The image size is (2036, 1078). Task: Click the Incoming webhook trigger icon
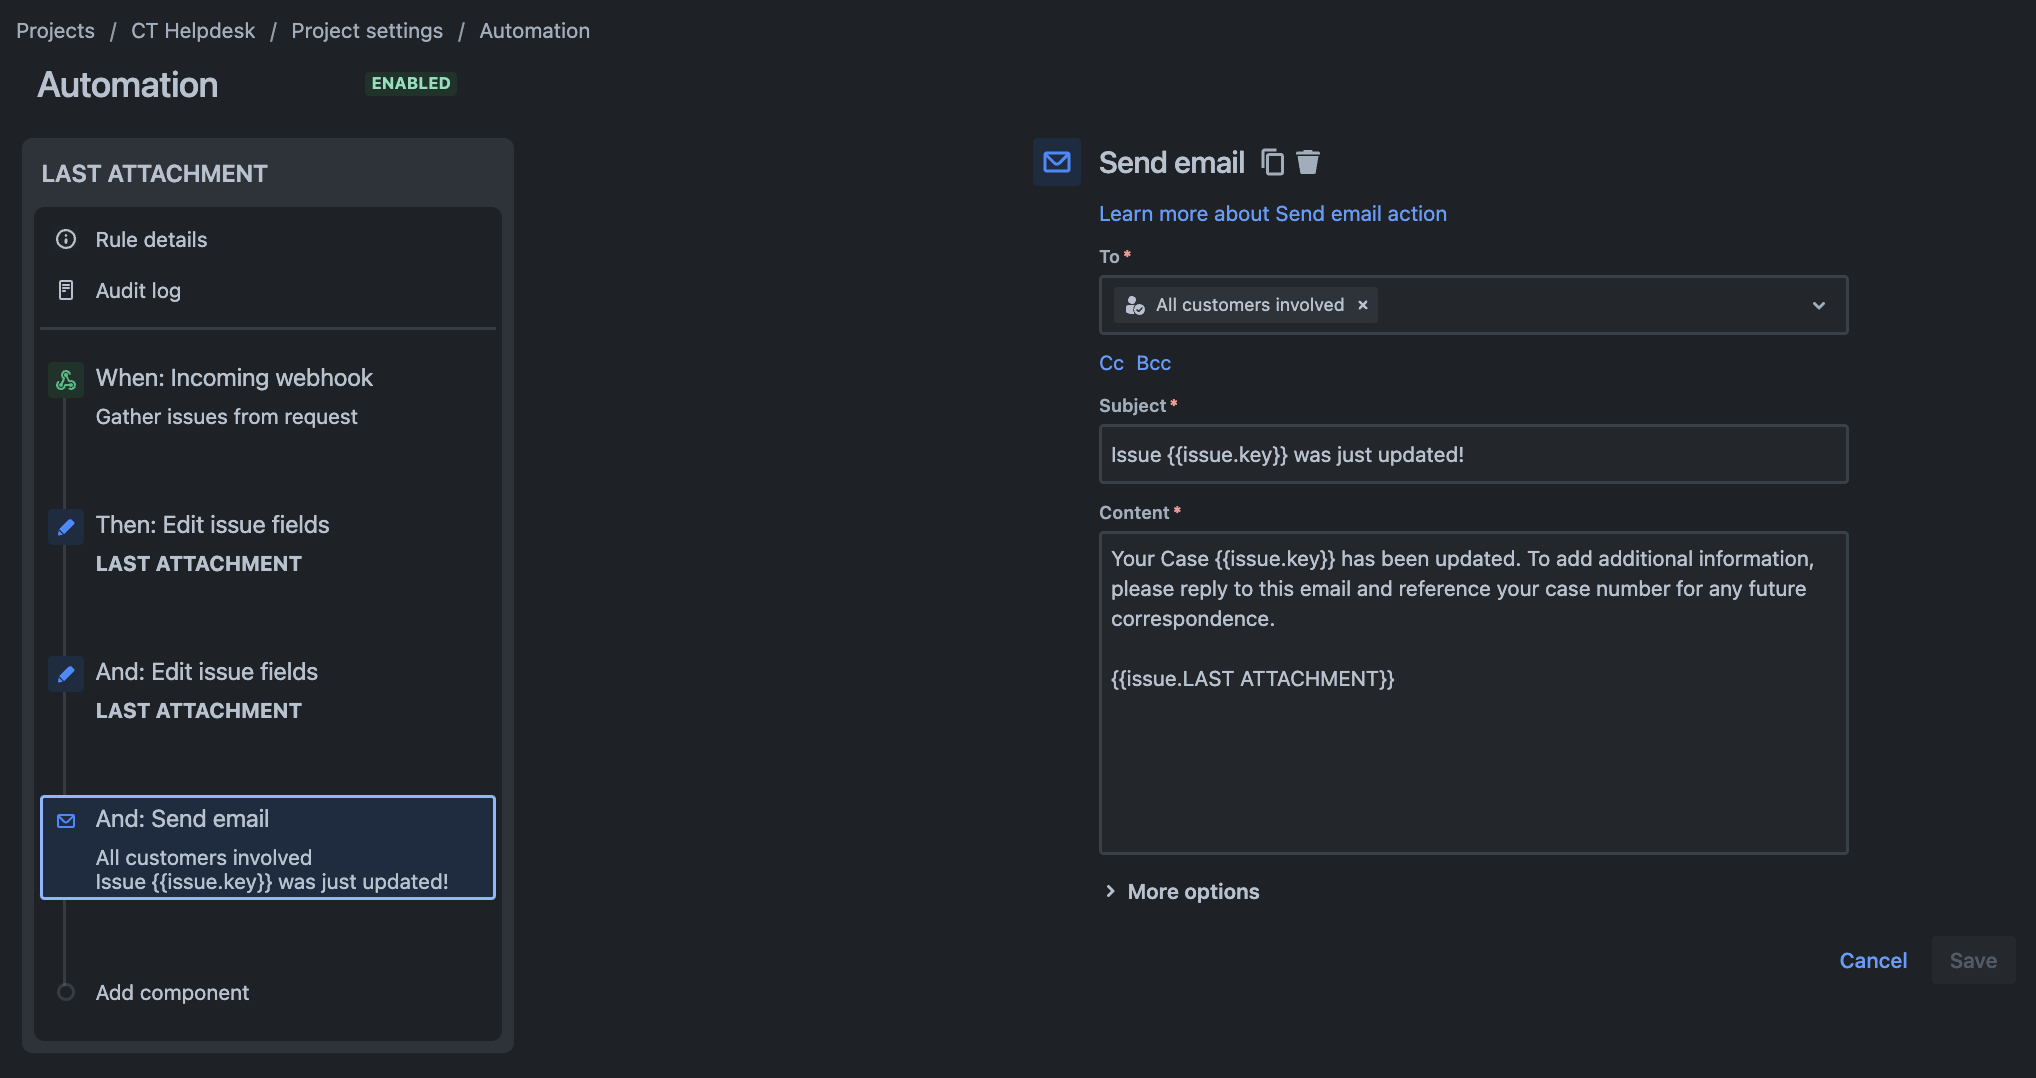tap(66, 380)
